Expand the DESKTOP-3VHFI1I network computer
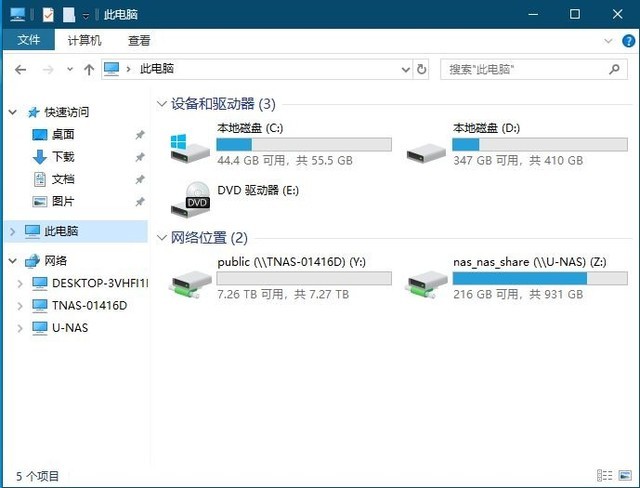Screen dimensions: 640x488 (x=20, y=283)
